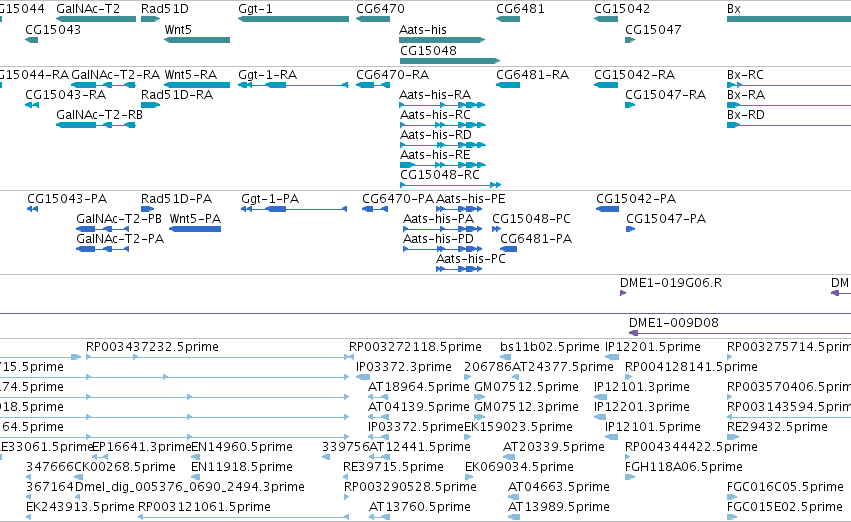This screenshot has width=851, height=522.
Task: Select the CG6470 gene label
Action: [x=380, y=9]
